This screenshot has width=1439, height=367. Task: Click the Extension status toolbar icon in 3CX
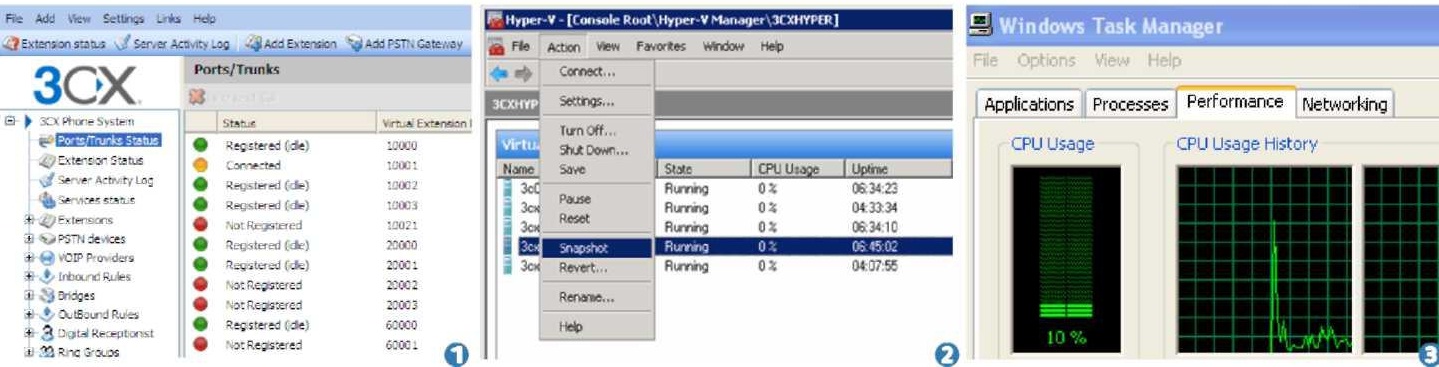12,44
